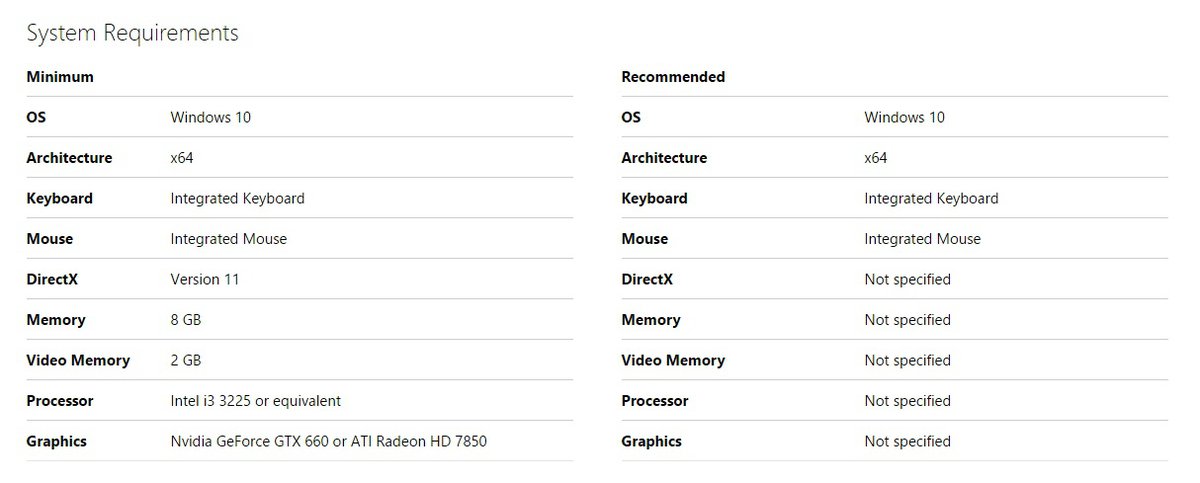Click the Processor label in the Recommended column
Image resolution: width=1200 pixels, height=483 pixels.
(655, 401)
